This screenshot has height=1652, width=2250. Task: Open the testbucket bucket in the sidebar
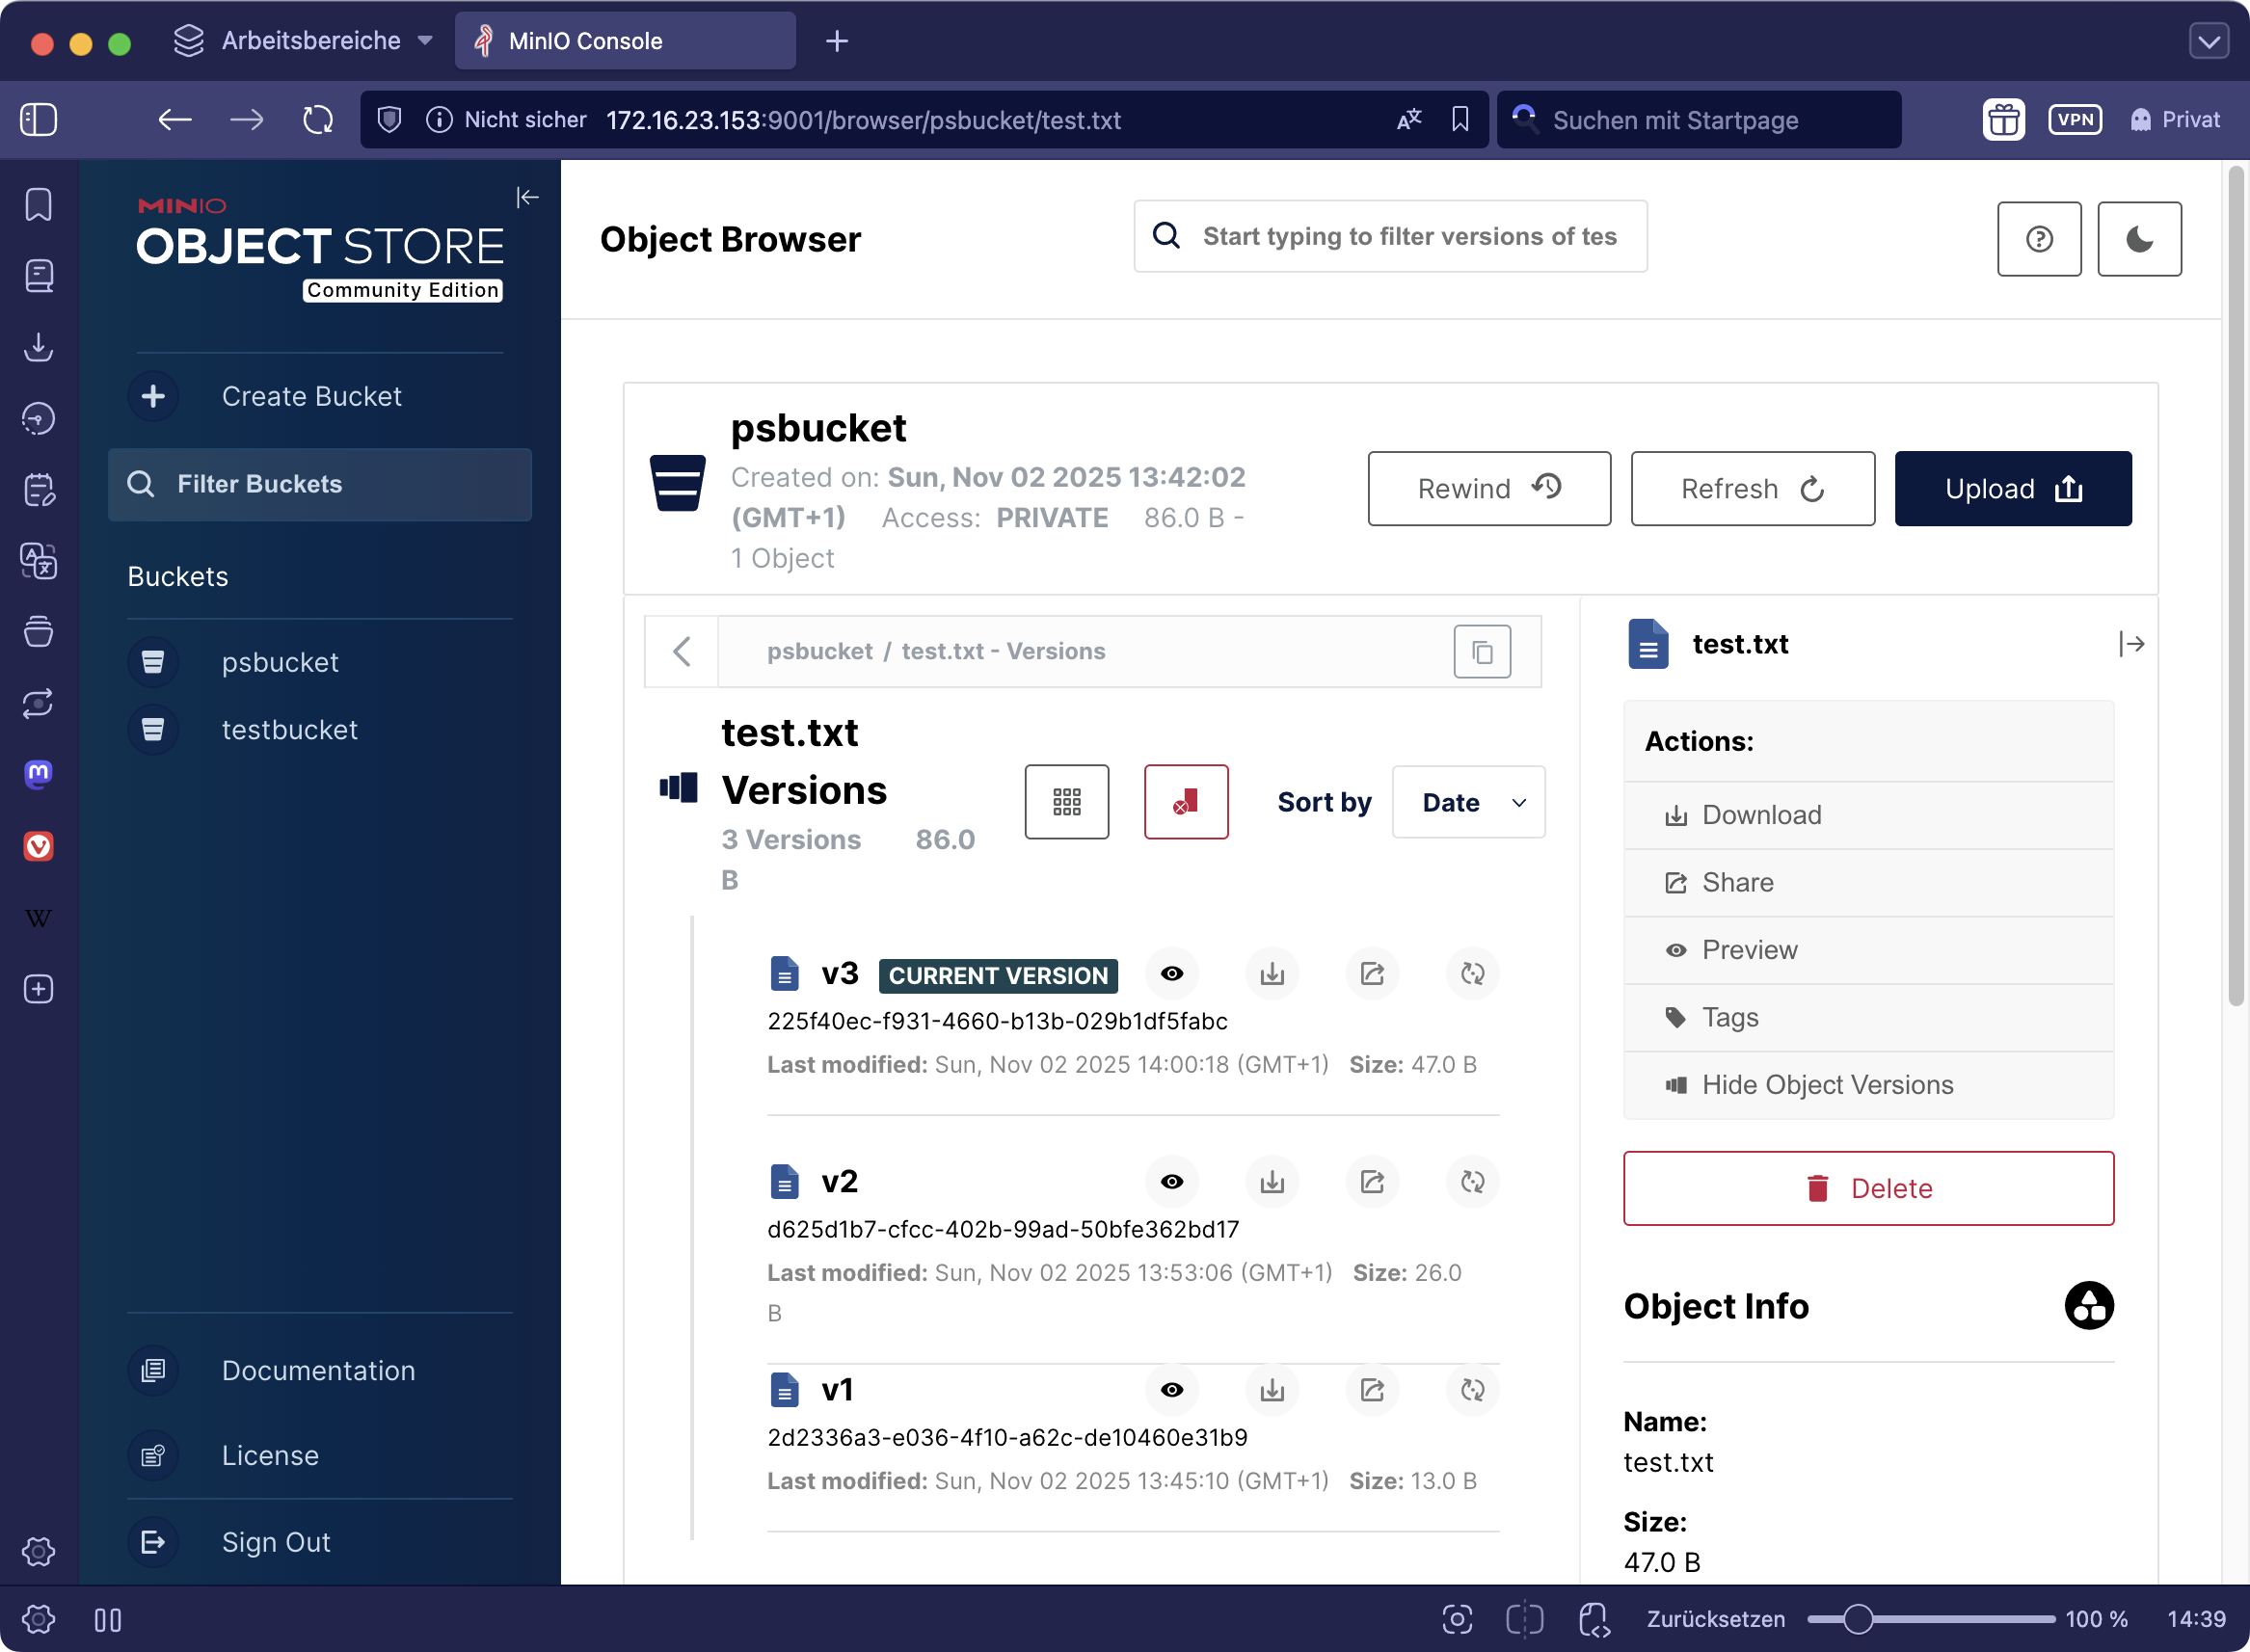289,730
